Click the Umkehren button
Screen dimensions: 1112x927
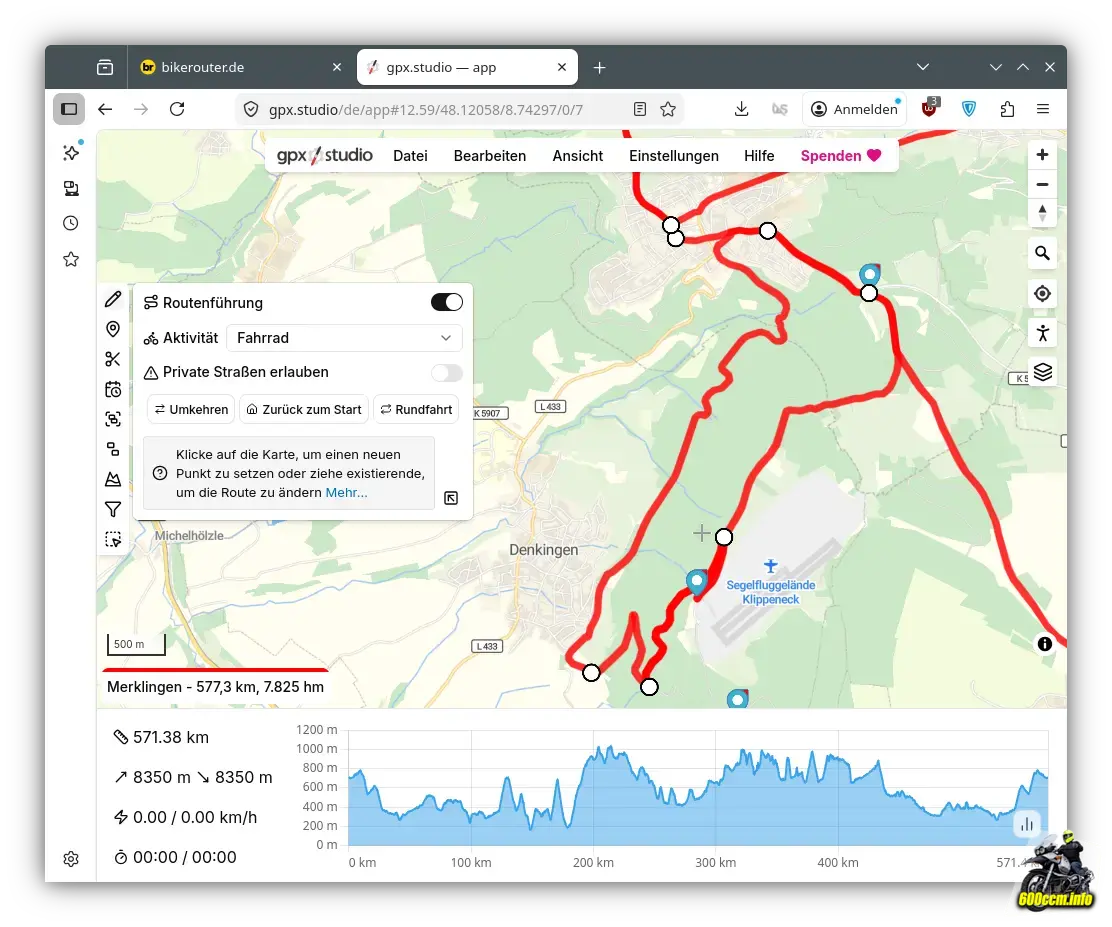(191, 409)
